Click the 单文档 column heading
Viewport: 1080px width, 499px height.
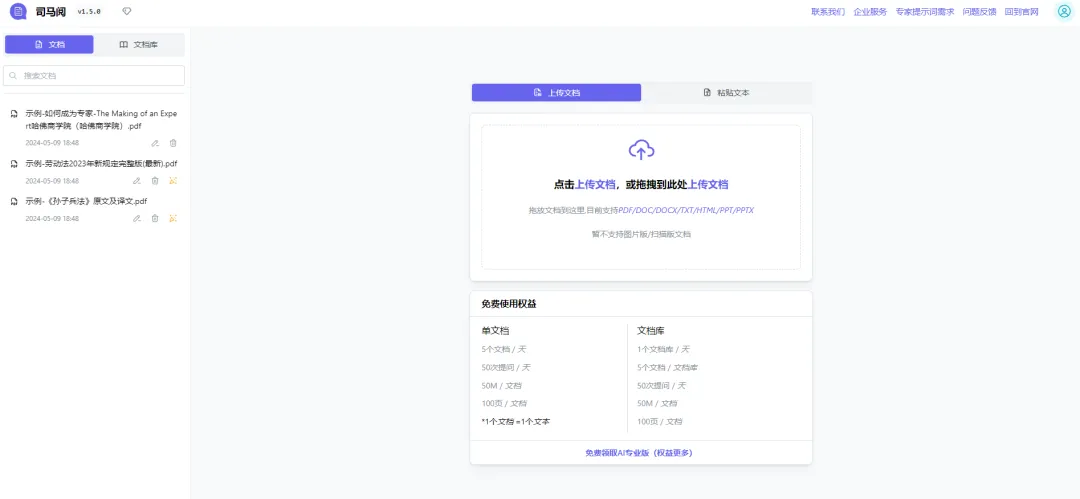(495, 331)
